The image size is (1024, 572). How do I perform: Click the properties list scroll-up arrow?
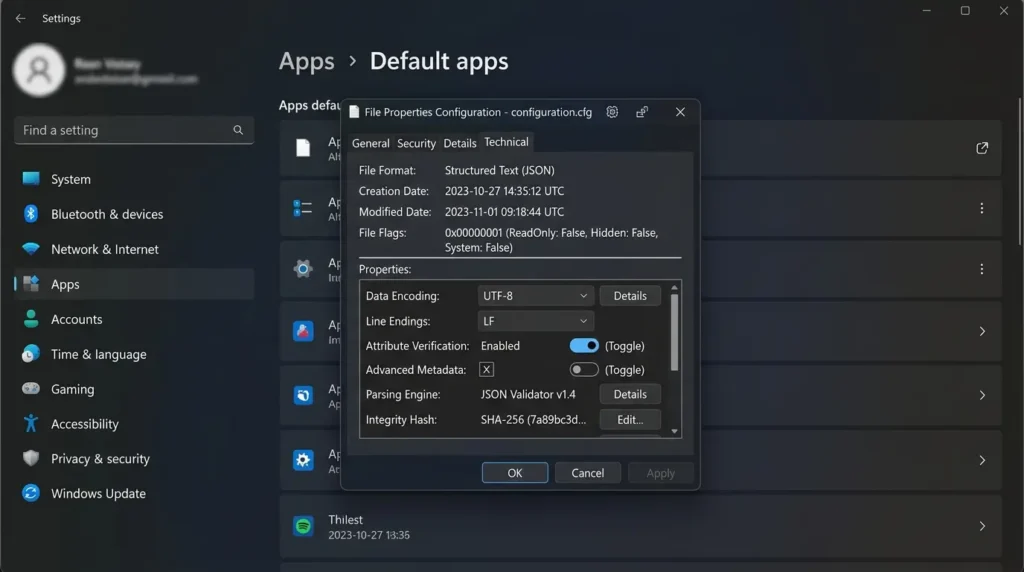pyautogui.click(x=674, y=287)
